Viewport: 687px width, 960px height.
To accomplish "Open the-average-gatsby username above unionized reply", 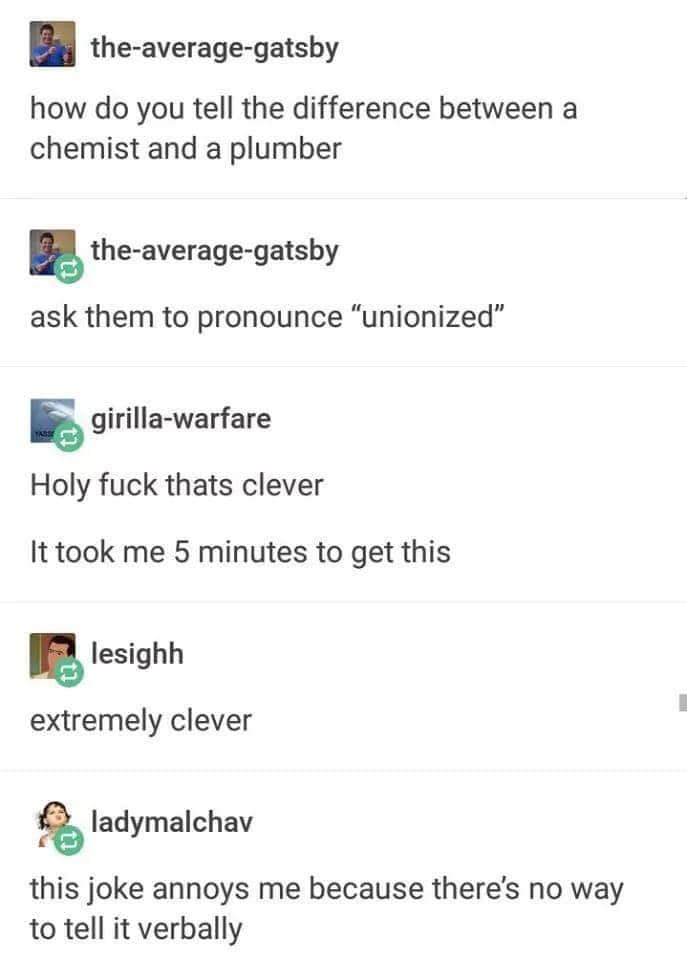I will (x=214, y=250).
